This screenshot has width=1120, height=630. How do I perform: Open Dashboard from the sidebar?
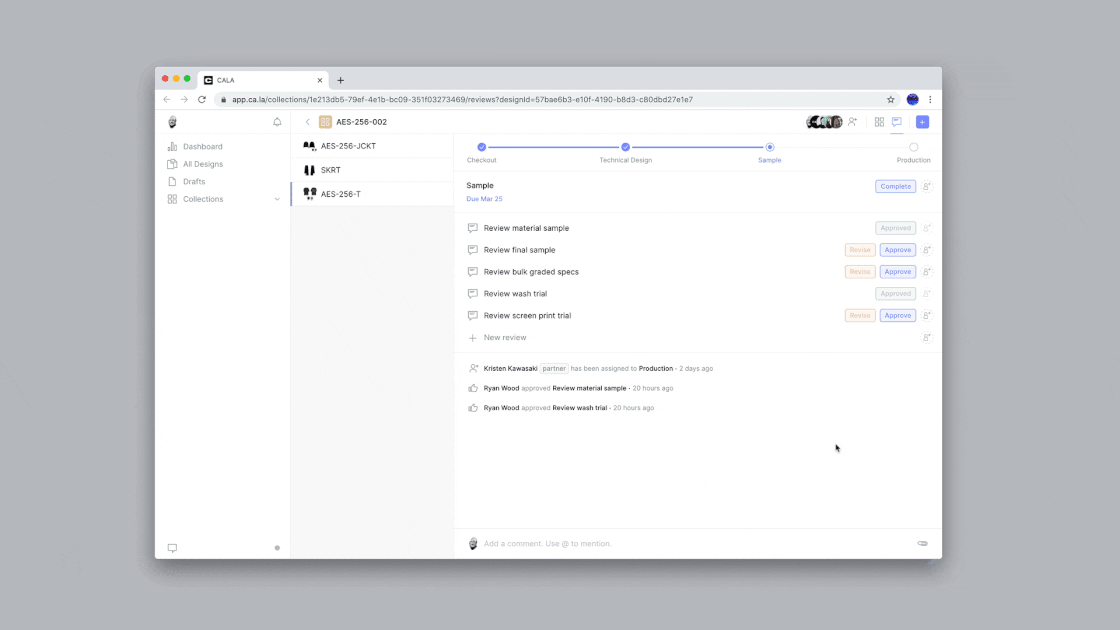[x=202, y=146]
